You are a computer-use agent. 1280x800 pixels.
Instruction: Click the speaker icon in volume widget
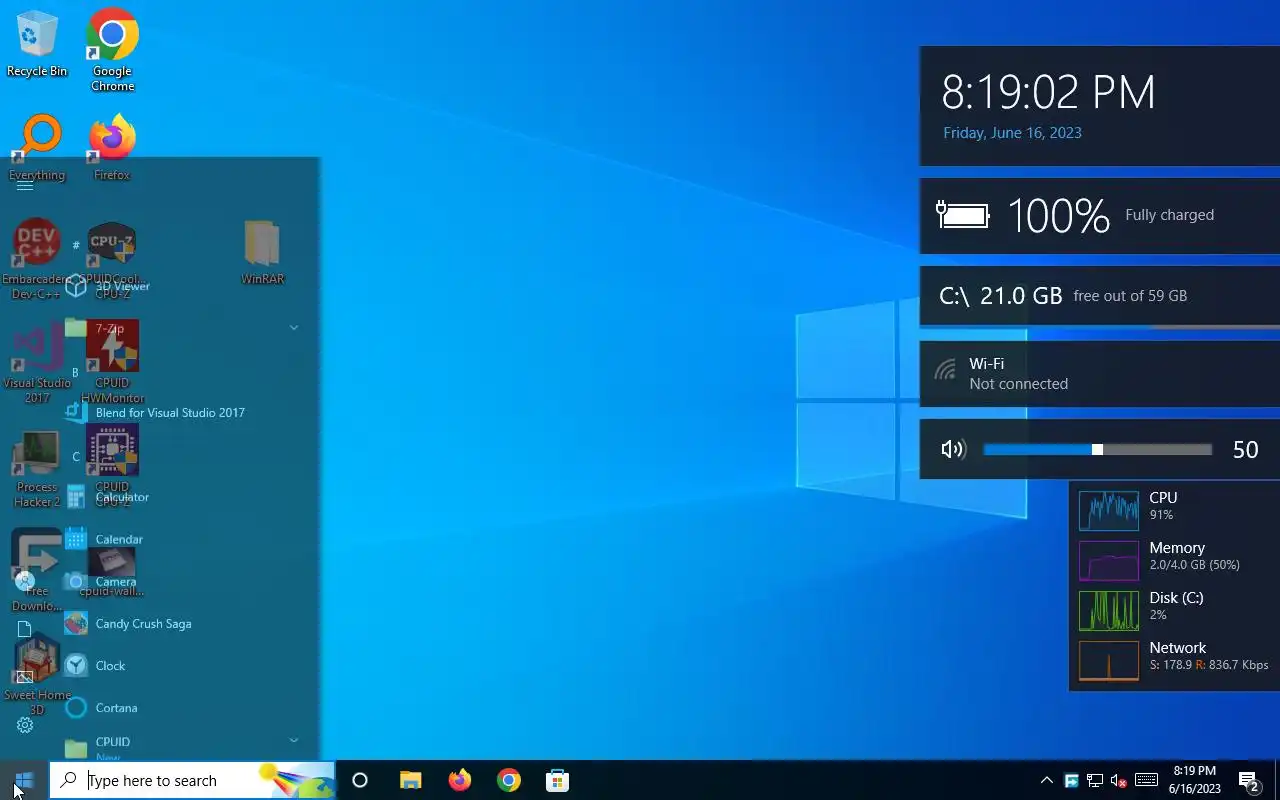coord(953,449)
